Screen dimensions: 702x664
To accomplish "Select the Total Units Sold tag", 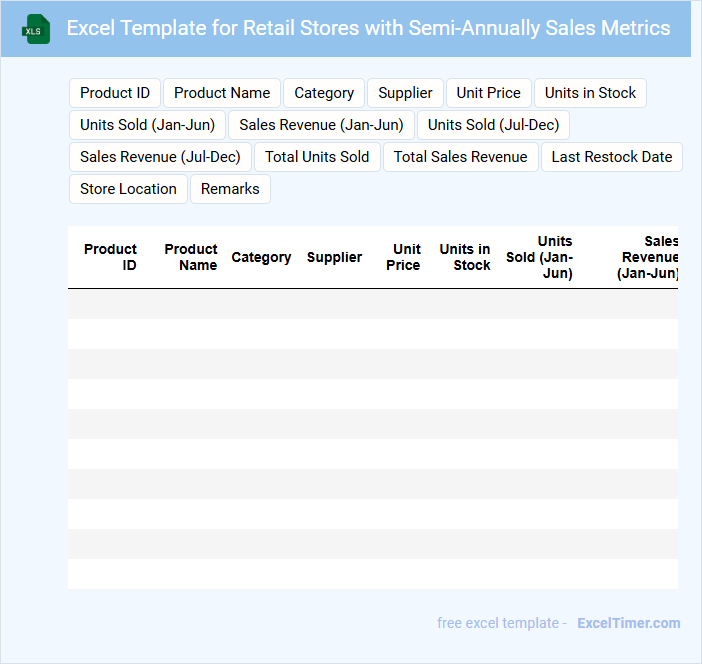I will pyautogui.click(x=317, y=157).
